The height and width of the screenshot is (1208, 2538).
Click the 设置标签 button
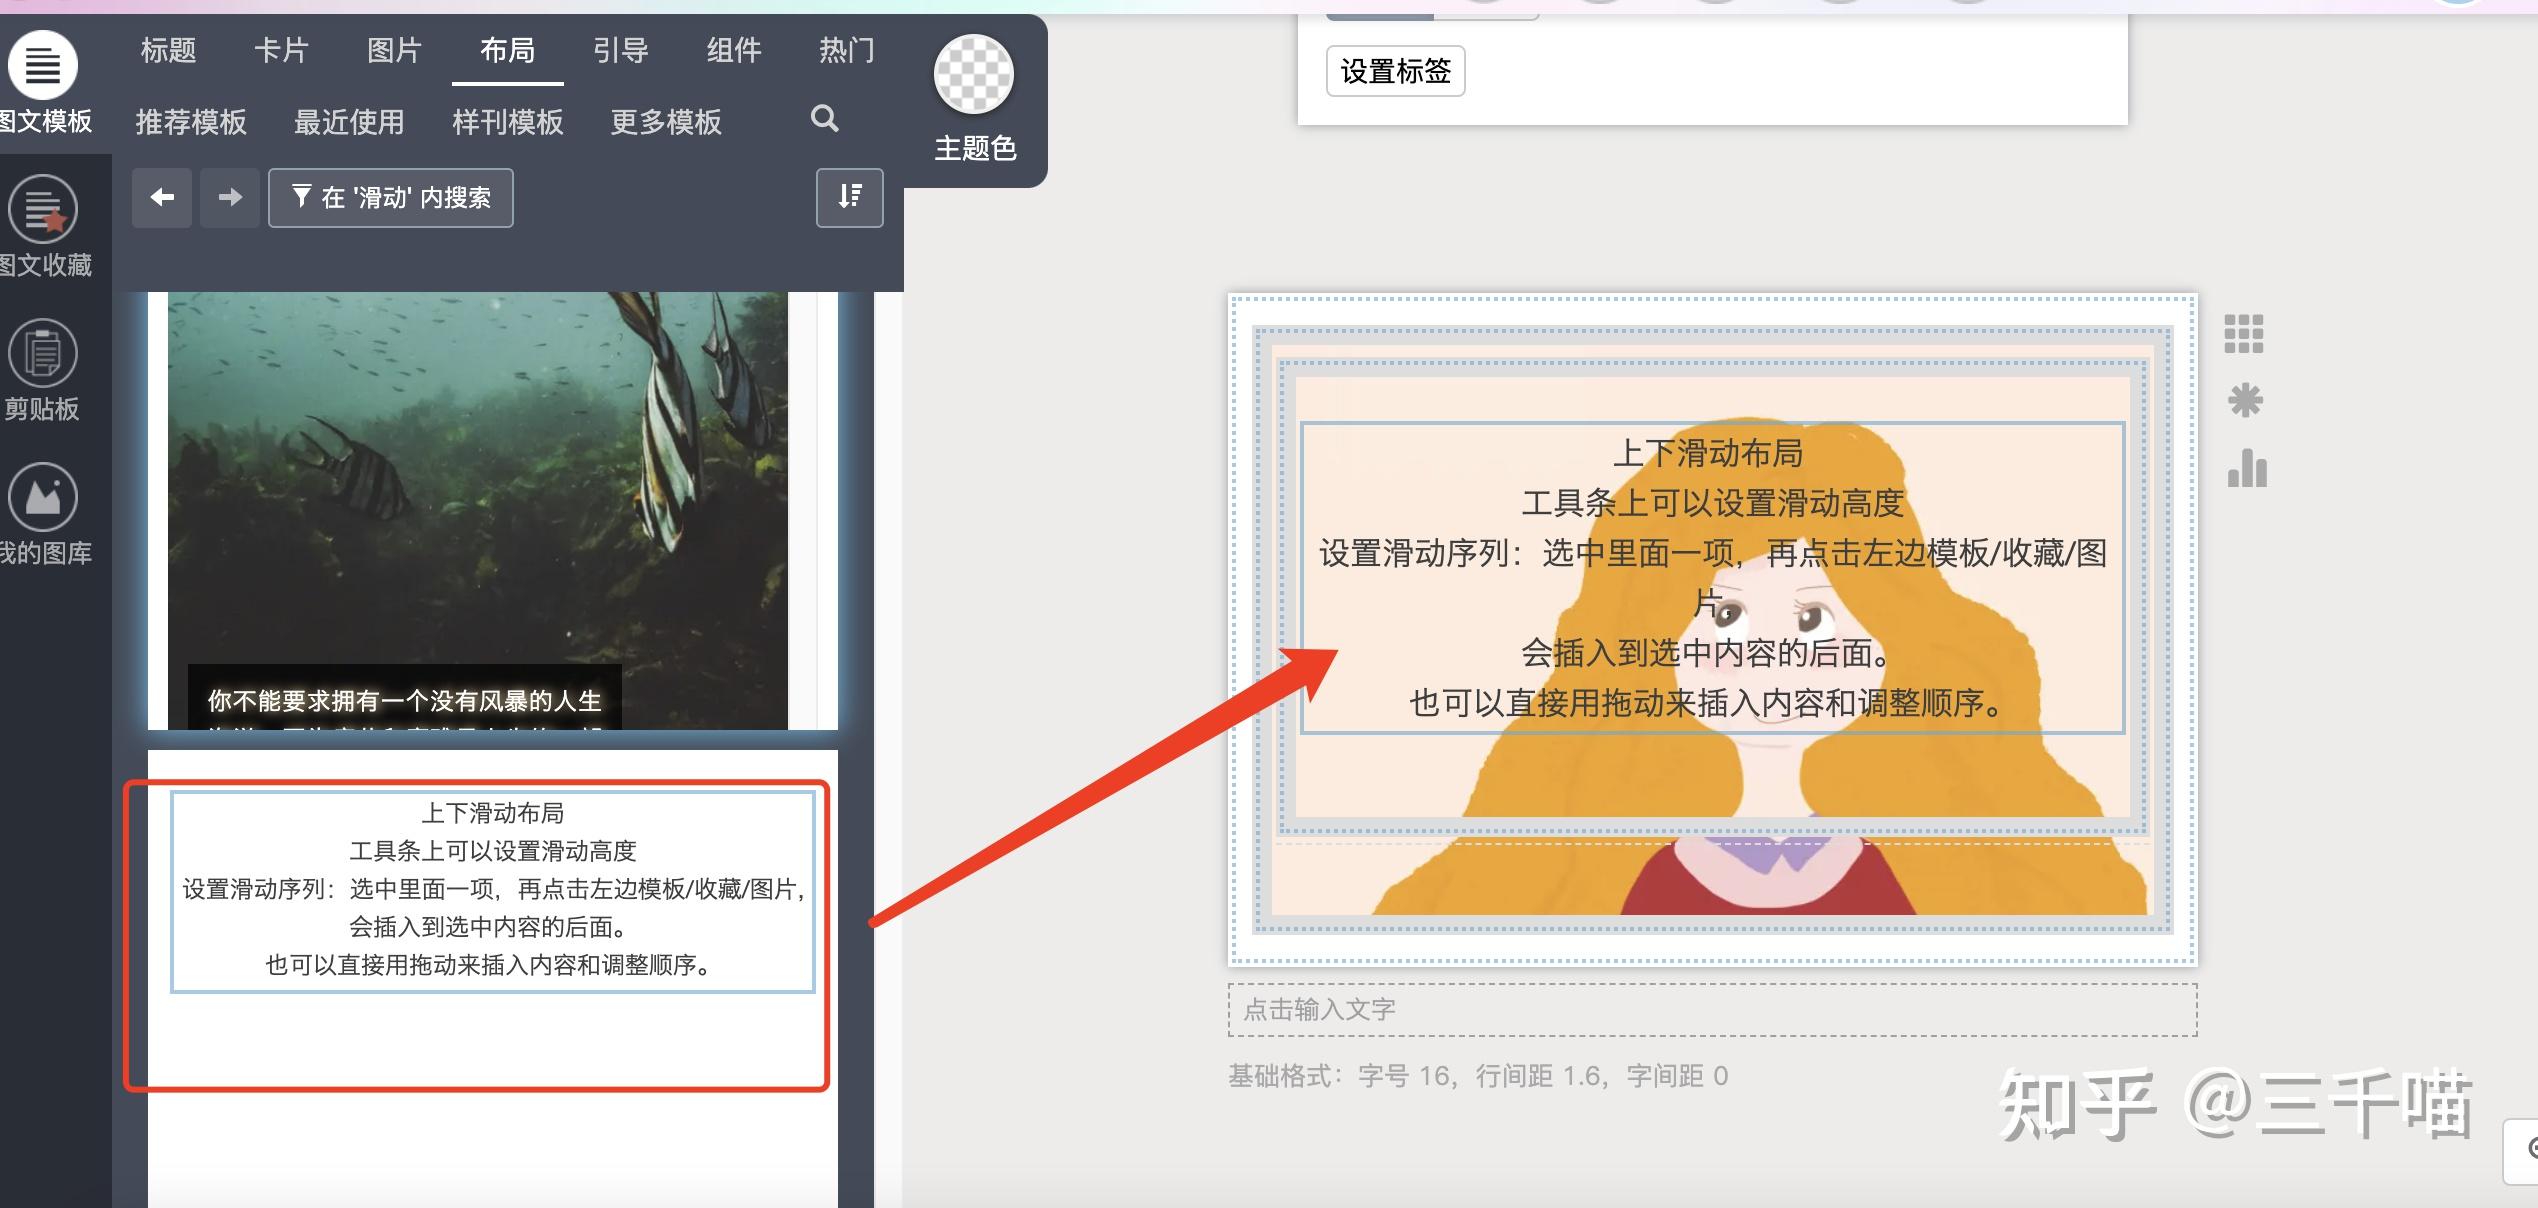(x=1396, y=71)
